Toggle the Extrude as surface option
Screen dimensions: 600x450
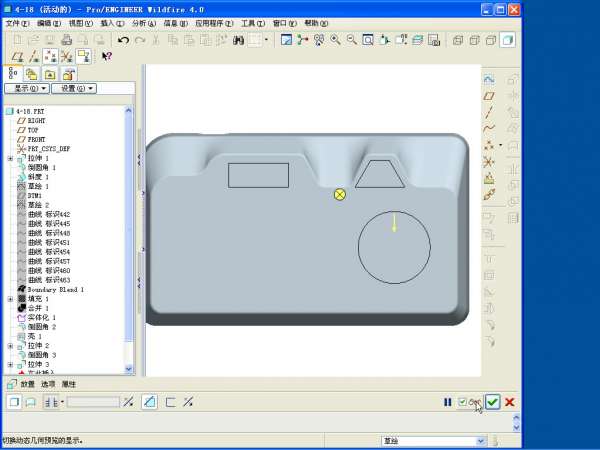[31, 402]
